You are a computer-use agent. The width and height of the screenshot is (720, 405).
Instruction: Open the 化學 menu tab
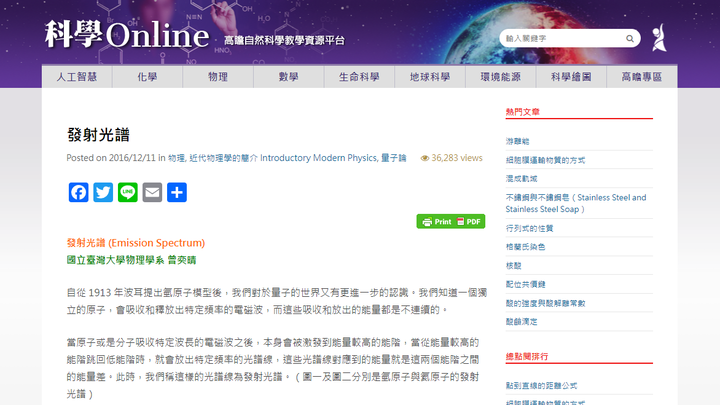click(147, 77)
